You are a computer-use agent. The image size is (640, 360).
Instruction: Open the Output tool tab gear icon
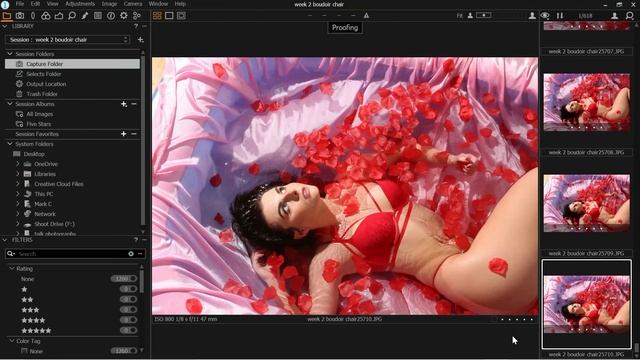[x=124, y=16]
